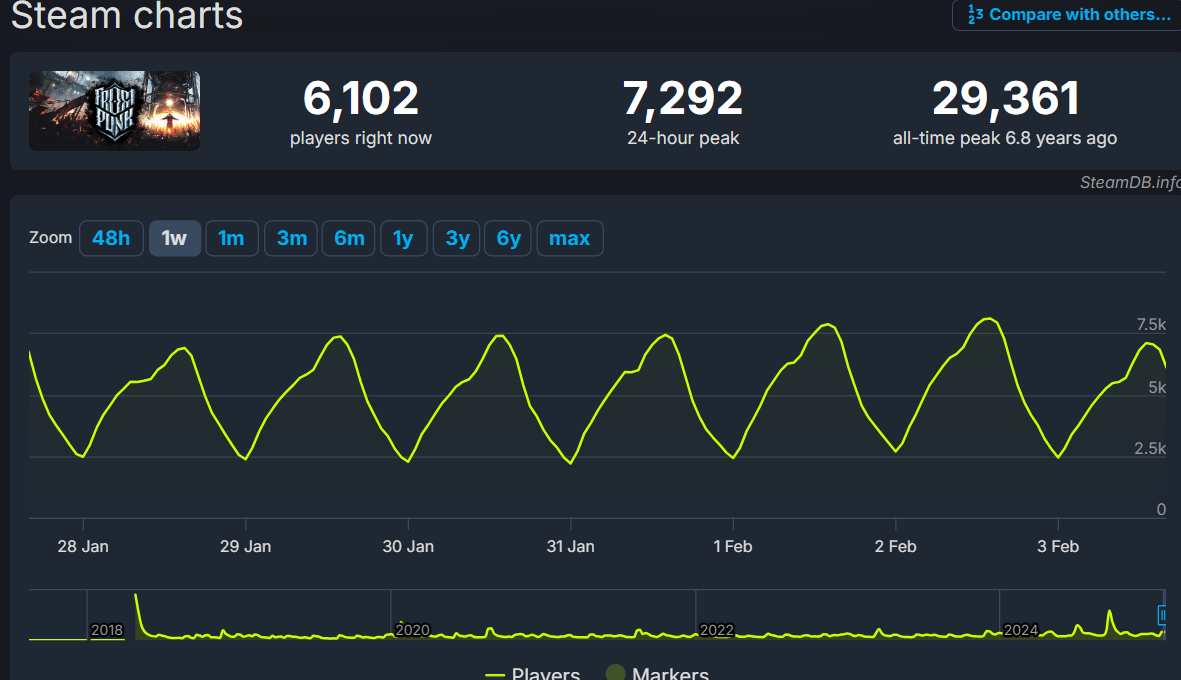Click the compare ranking icon beside Compare with others
This screenshot has width=1181, height=680.
pos(975,14)
